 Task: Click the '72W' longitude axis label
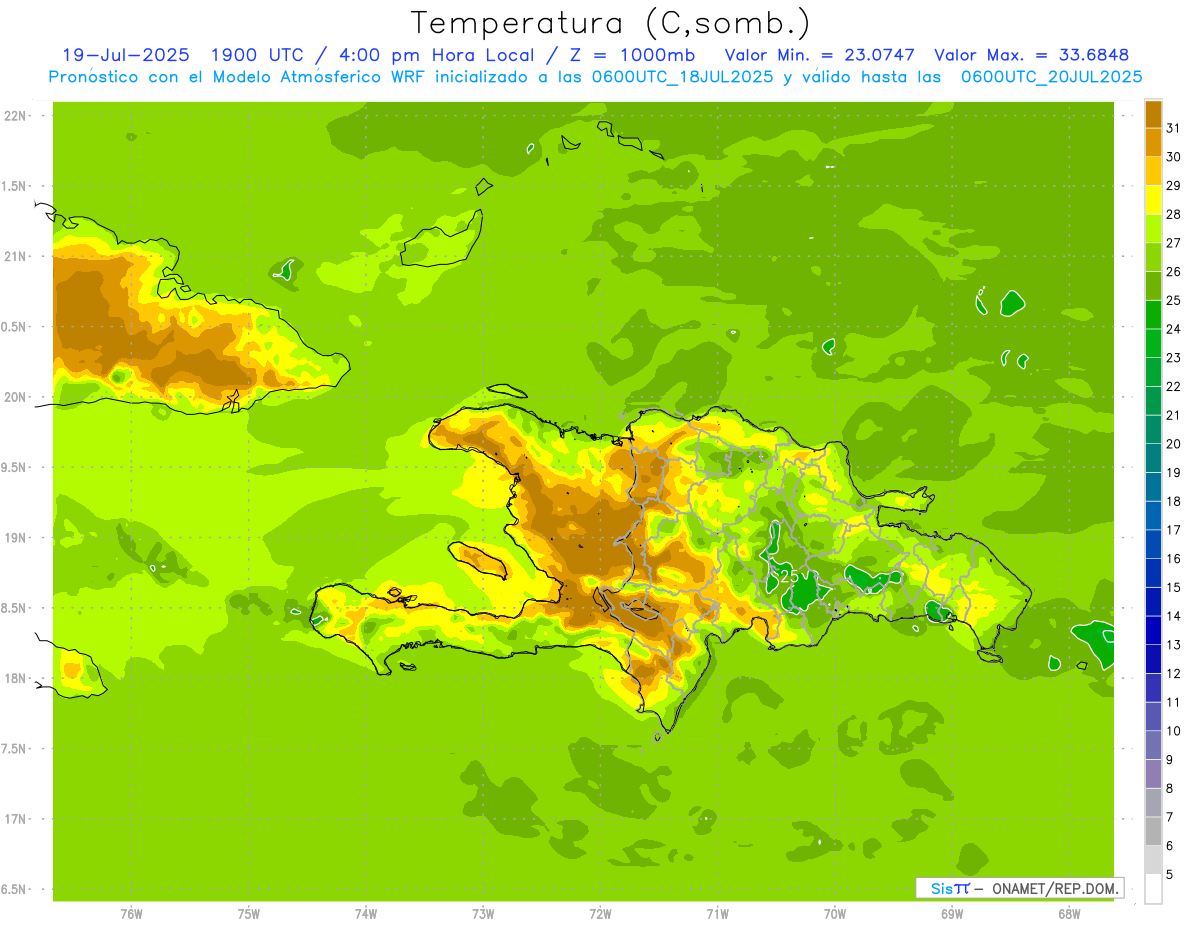600,913
